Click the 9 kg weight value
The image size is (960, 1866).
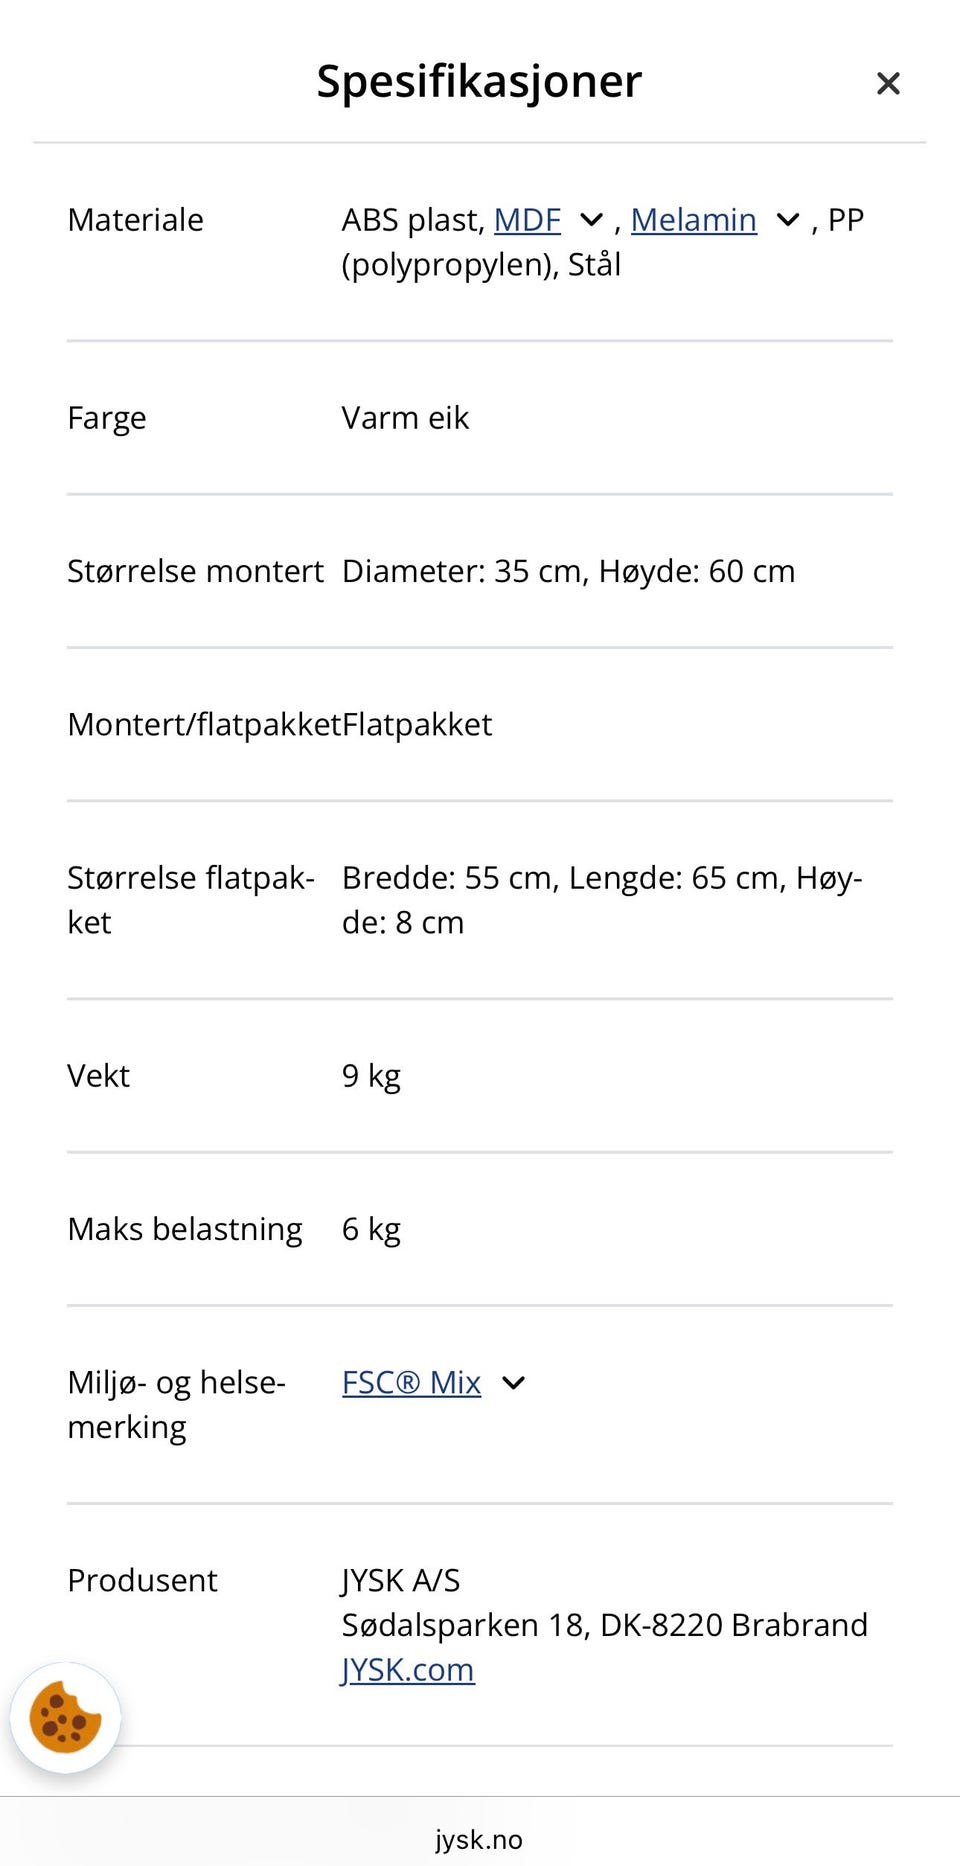[x=371, y=1076]
